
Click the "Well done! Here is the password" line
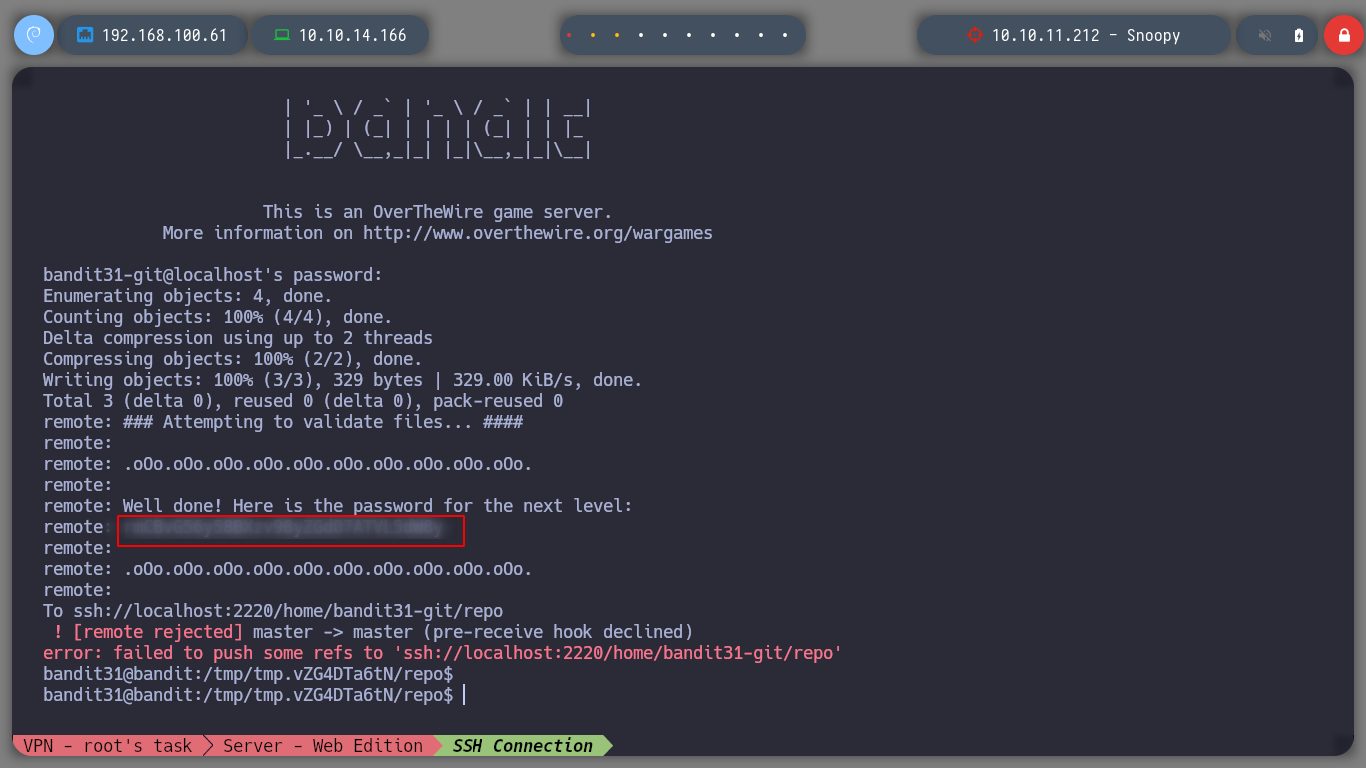[x=338, y=506]
